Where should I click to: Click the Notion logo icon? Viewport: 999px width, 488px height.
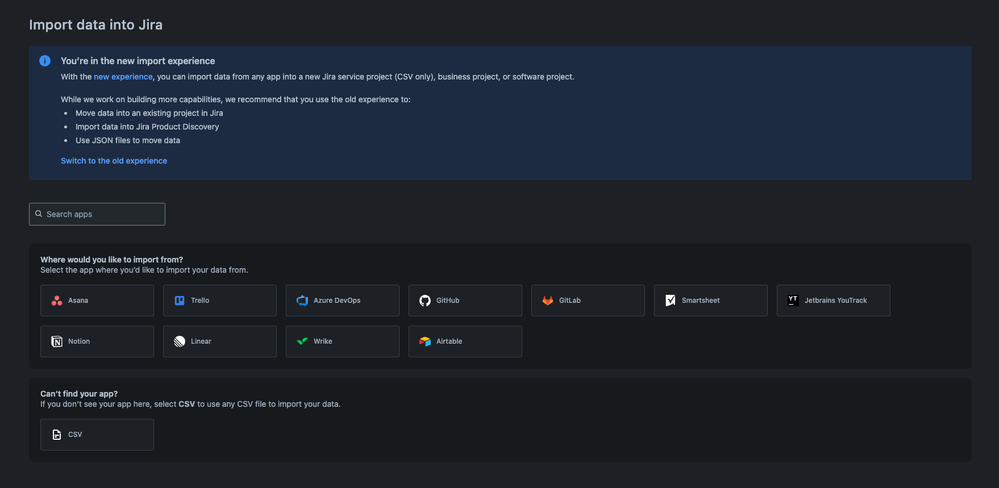tap(57, 341)
